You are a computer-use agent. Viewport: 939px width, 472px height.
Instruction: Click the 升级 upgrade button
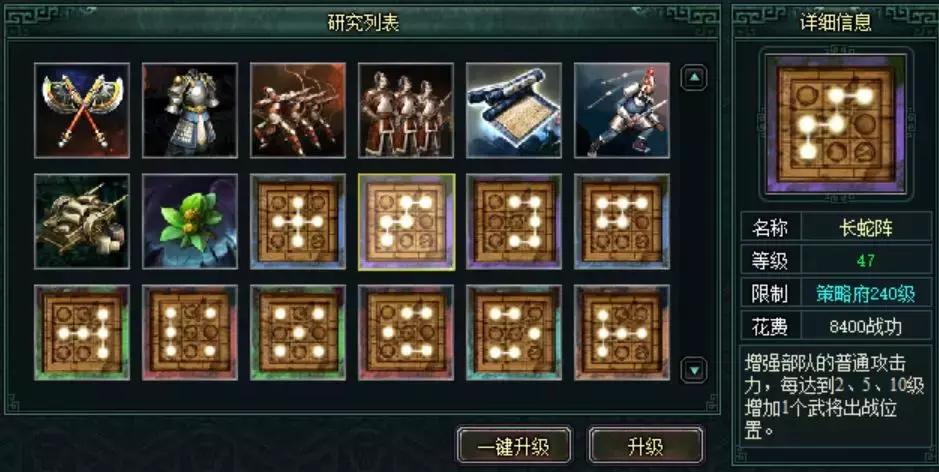(646, 446)
